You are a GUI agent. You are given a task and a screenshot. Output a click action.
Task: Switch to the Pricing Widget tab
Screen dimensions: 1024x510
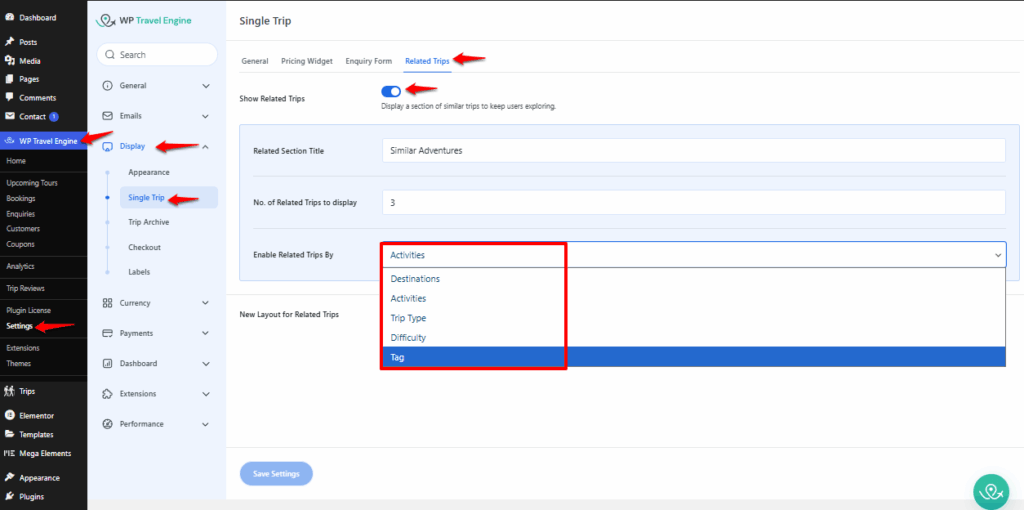(x=307, y=61)
